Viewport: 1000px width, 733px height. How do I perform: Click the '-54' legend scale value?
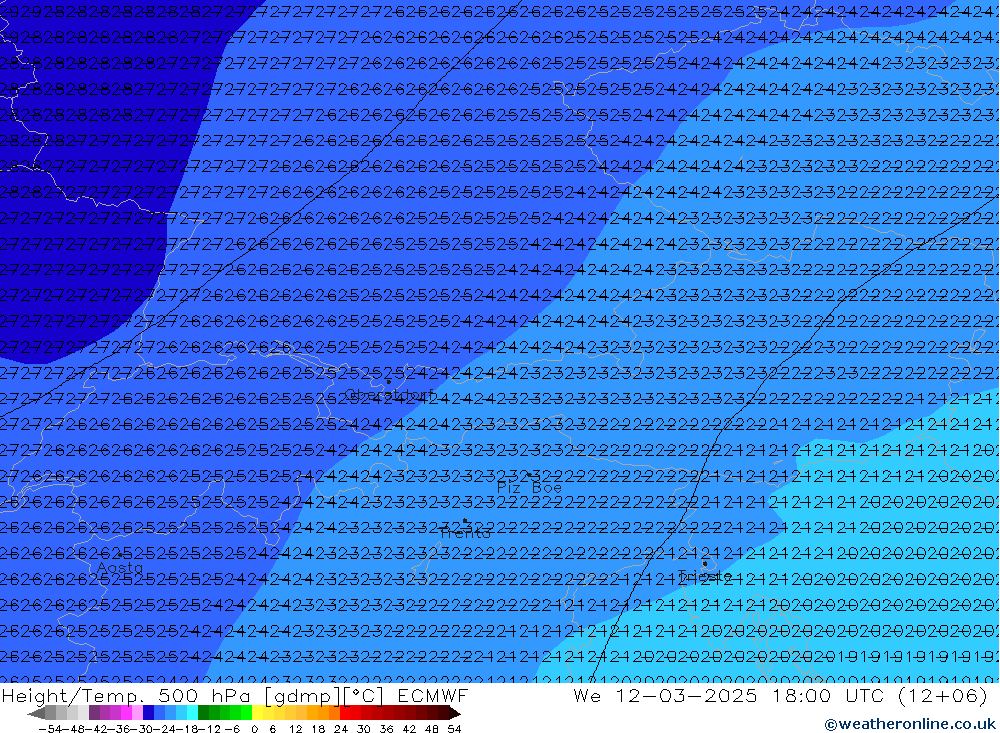click(49, 729)
